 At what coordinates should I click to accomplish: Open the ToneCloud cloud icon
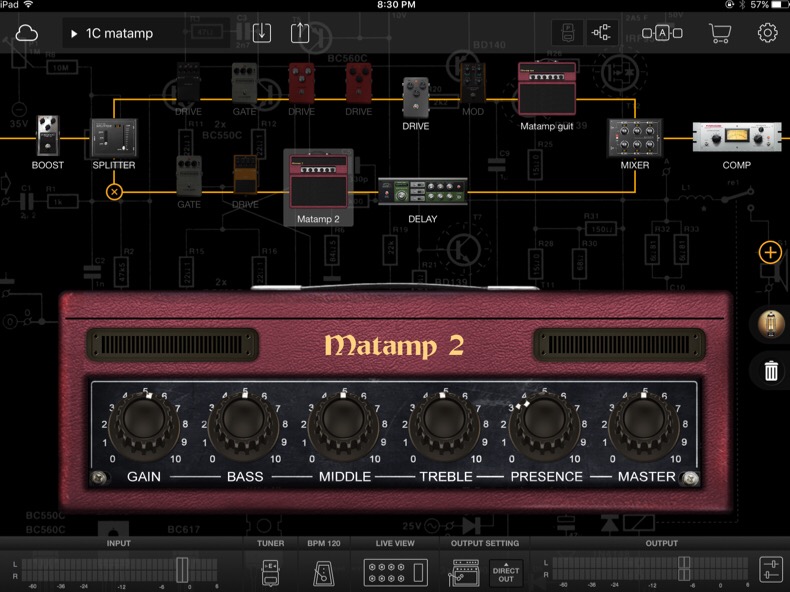[26, 33]
